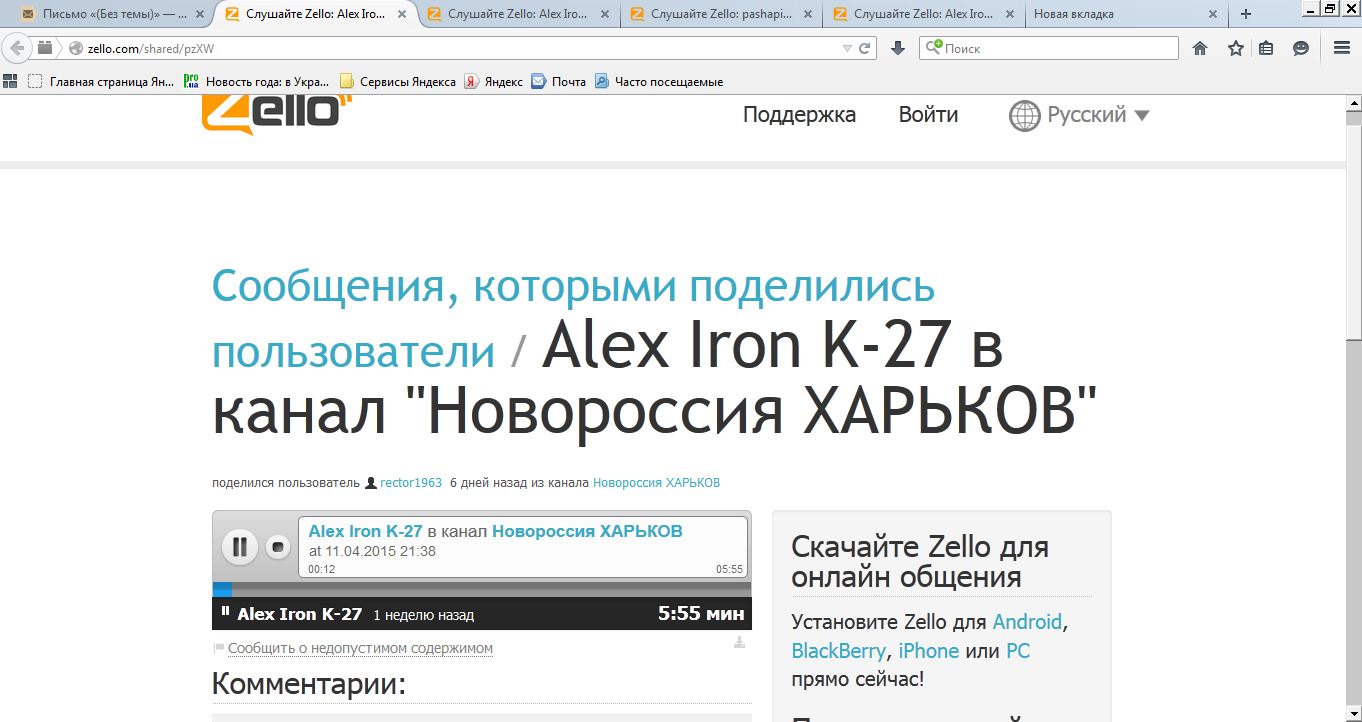Click the Zello logo
Viewport: 1362px width, 722px height.
(x=272, y=114)
